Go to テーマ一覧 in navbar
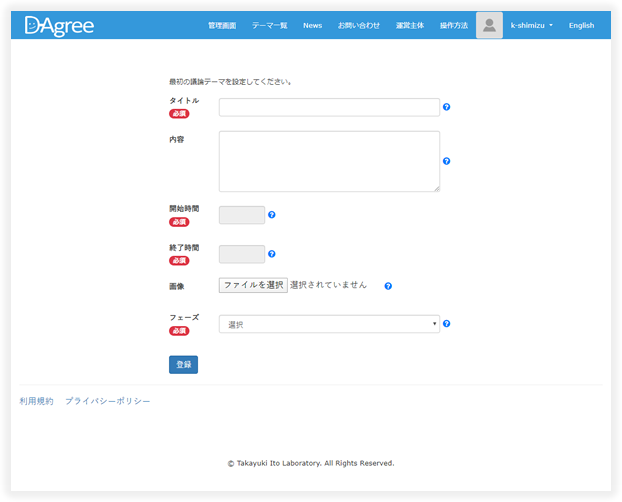Viewport: 622px width, 502px height. [269, 25]
